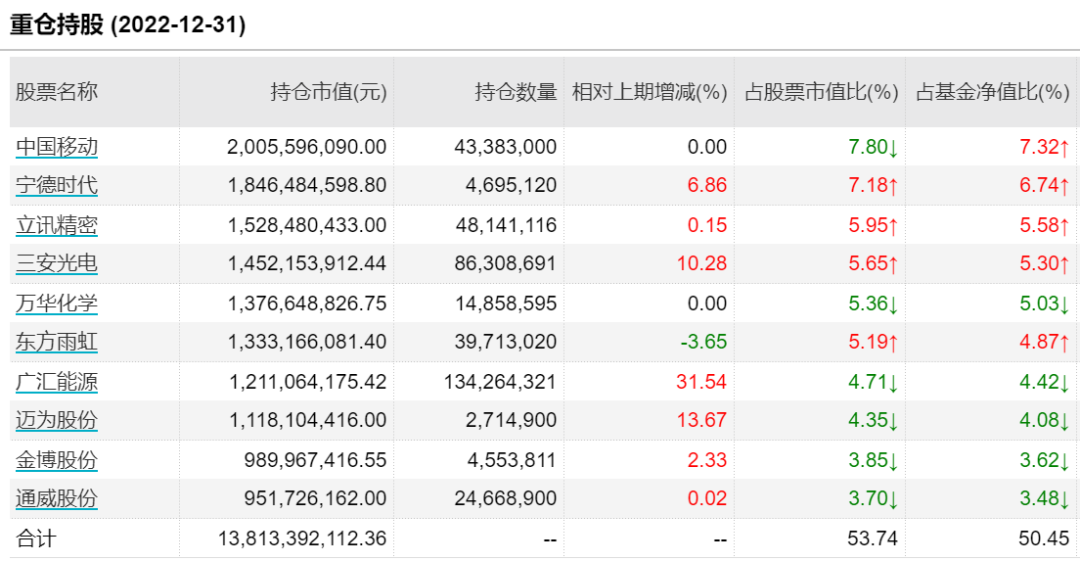Select change value 31.54 for 广汇能源
The height and width of the screenshot is (561, 1080).
tap(702, 382)
